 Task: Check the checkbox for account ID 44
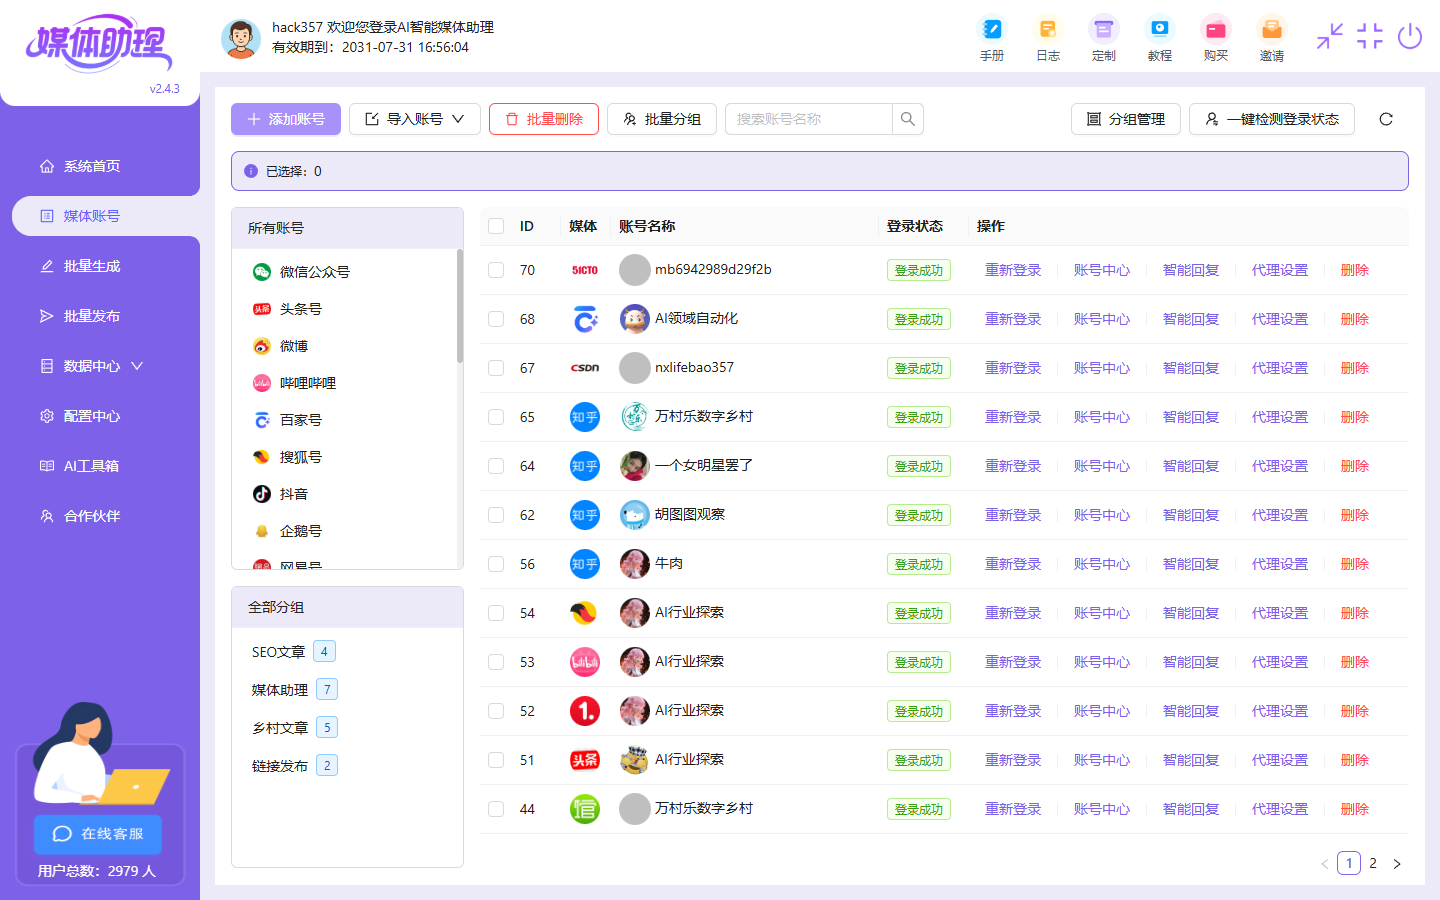pyautogui.click(x=496, y=809)
